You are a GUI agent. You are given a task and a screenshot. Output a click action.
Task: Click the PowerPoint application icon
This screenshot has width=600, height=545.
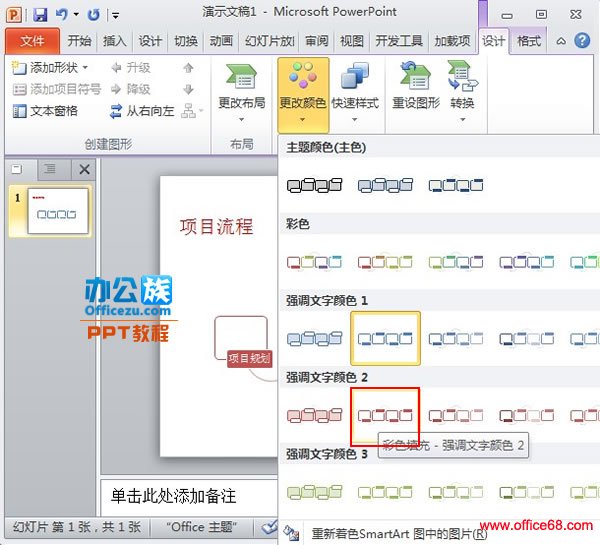coord(14,15)
